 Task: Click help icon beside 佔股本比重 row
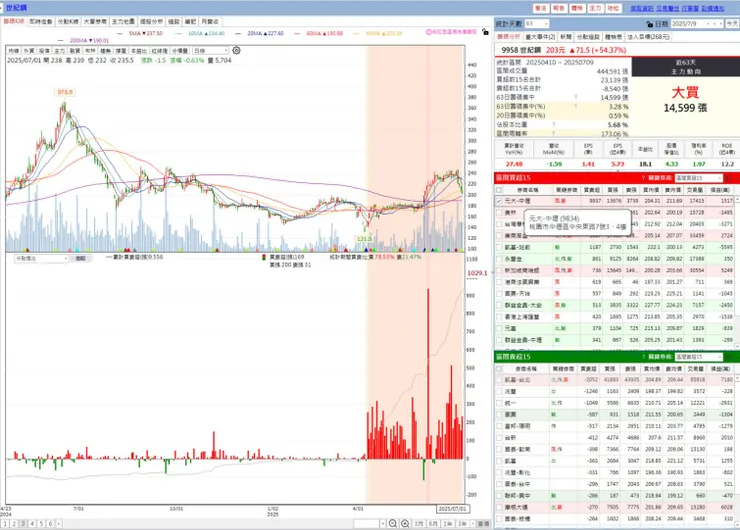[x=554, y=125]
